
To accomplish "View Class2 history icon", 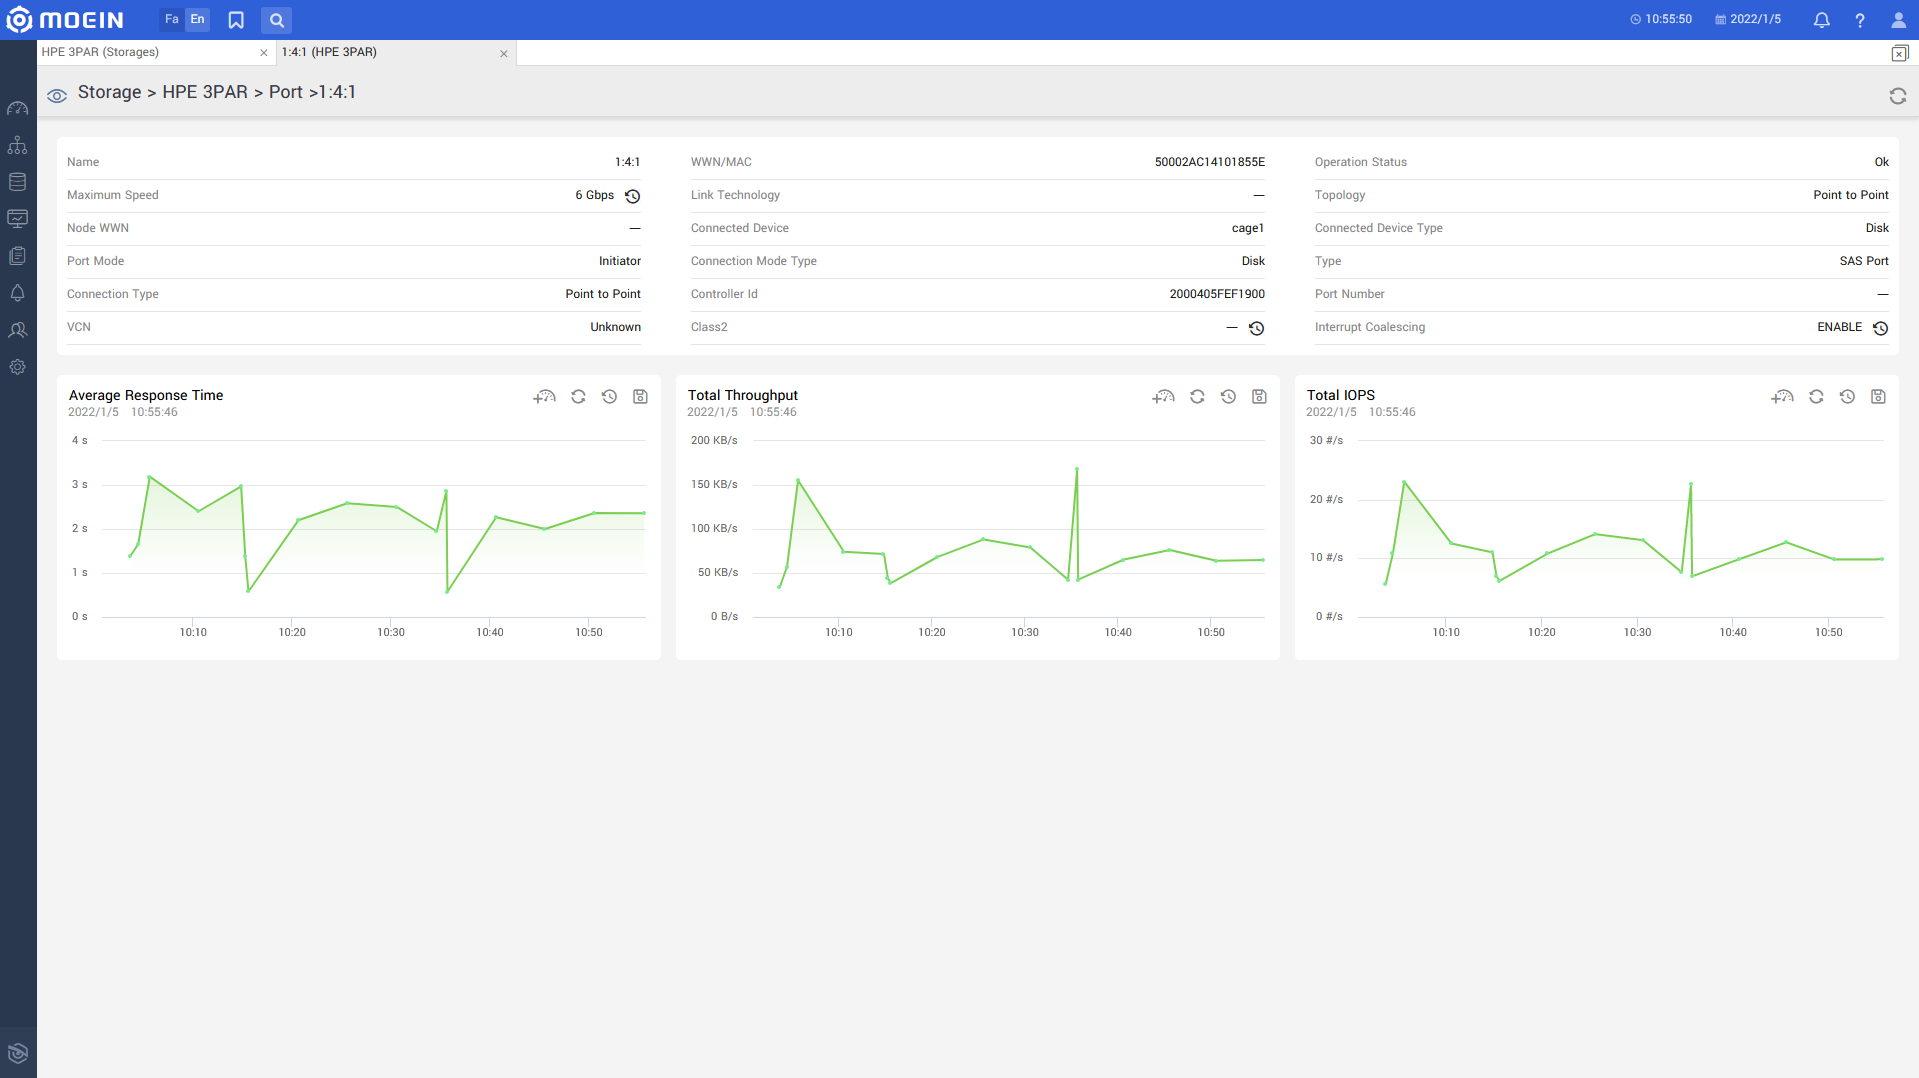I will pos(1257,328).
